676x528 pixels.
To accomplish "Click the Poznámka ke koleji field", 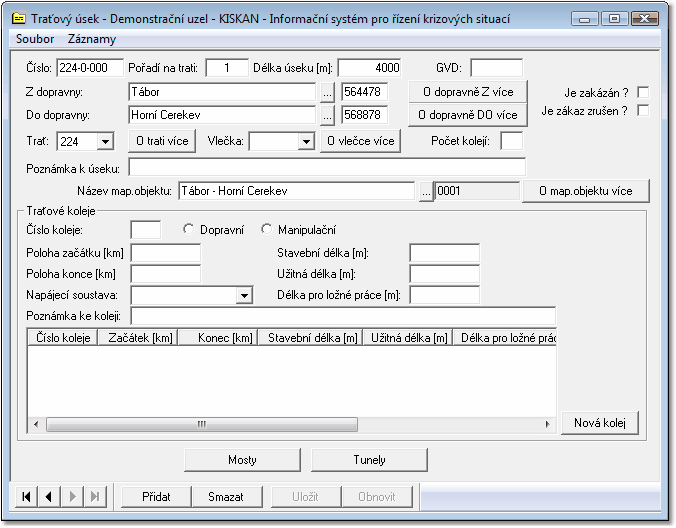I will coord(343,316).
